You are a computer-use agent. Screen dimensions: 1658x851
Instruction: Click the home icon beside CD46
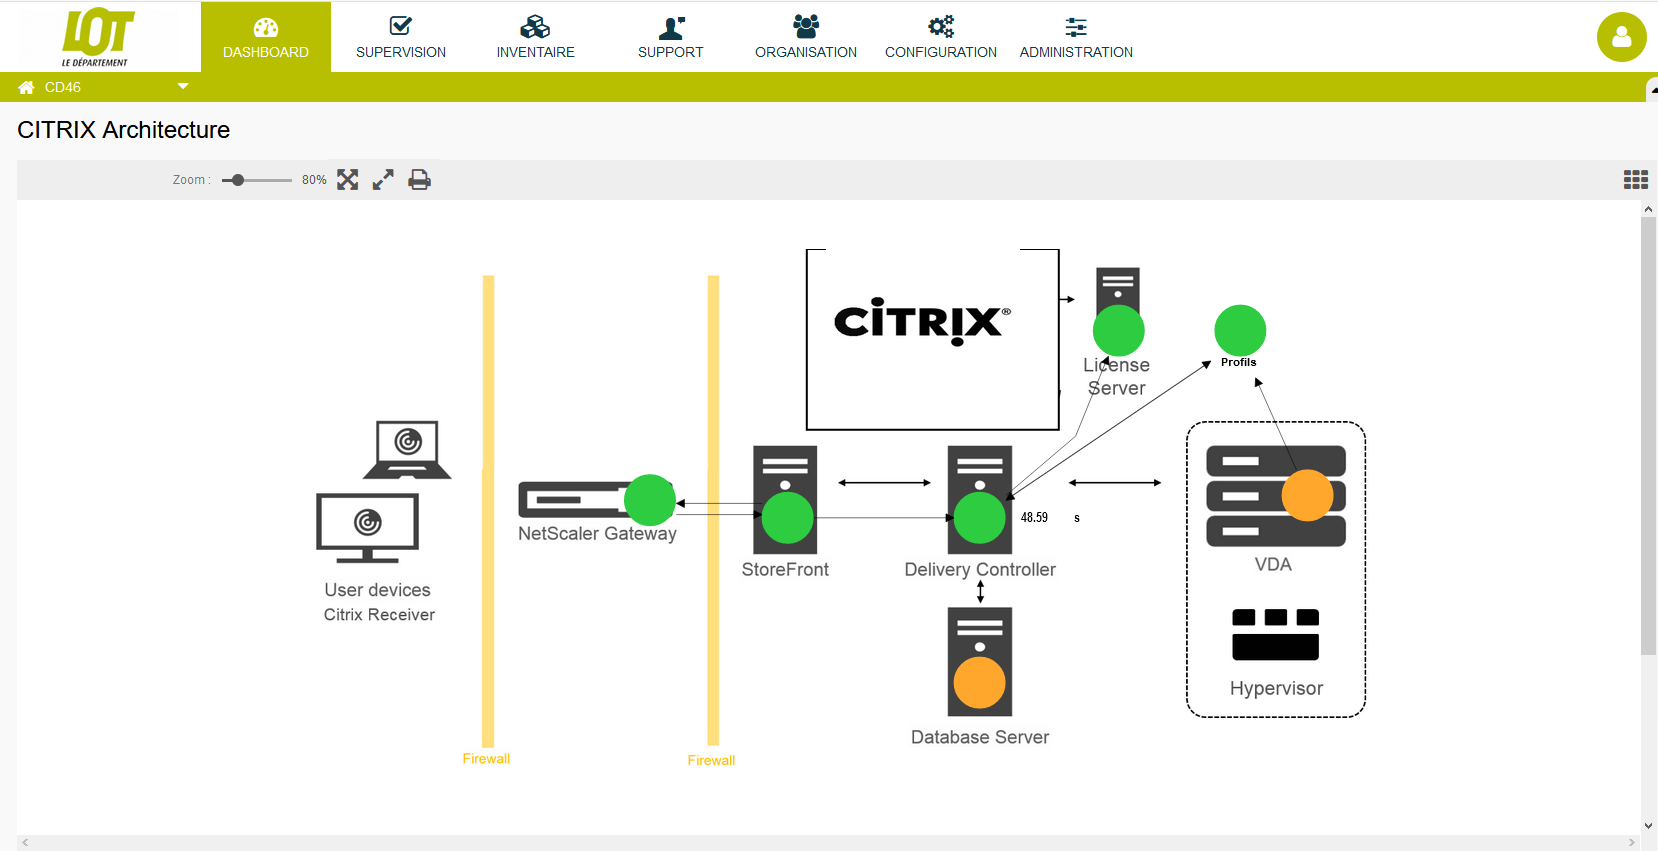coord(26,87)
